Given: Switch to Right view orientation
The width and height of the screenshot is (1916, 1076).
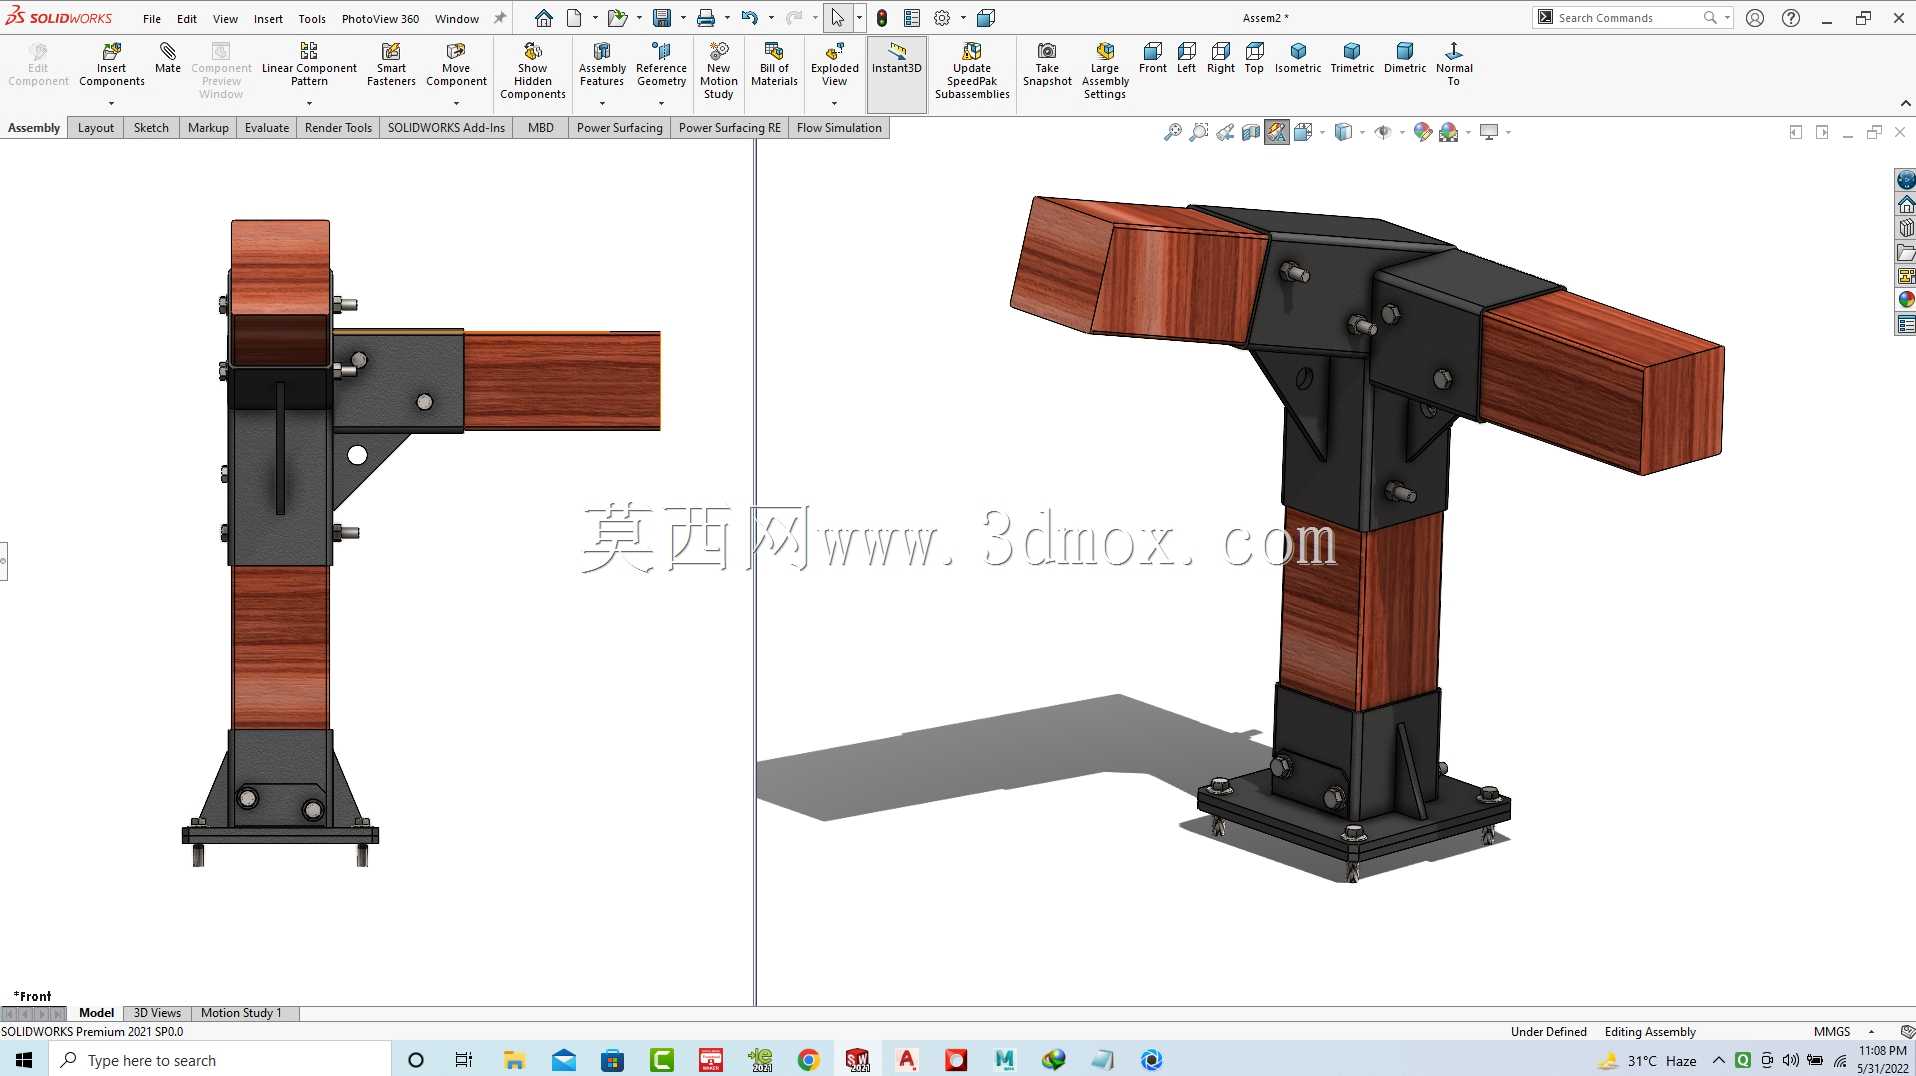Looking at the screenshot, I should pos(1221,58).
